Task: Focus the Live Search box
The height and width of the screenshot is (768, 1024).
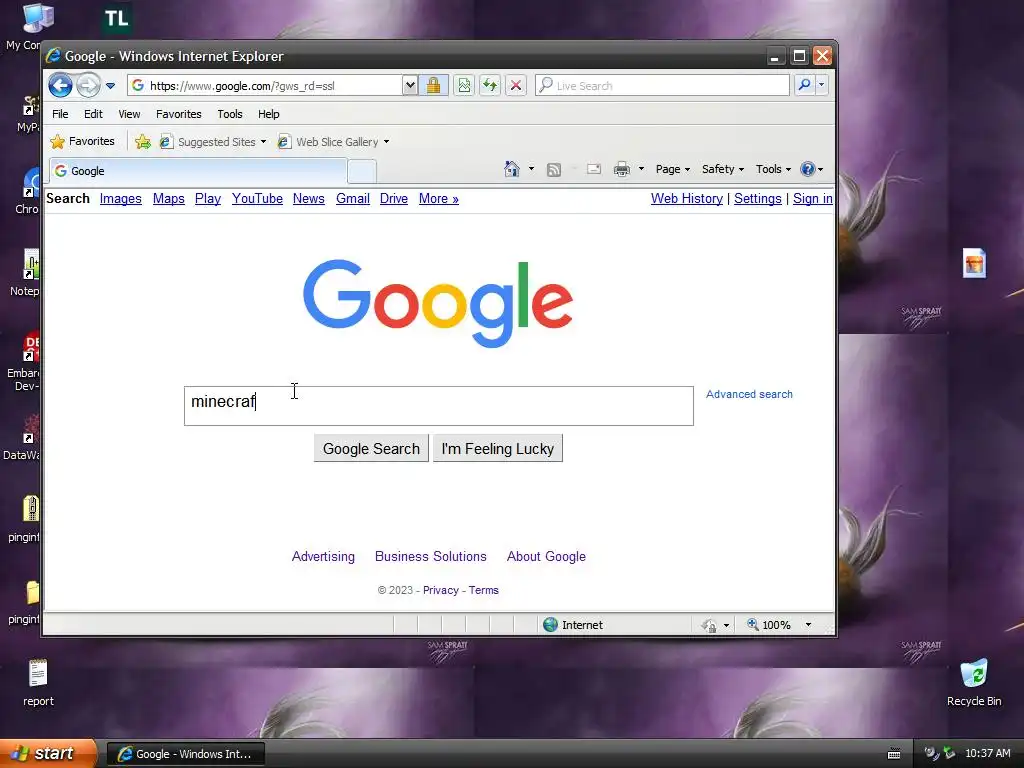Action: [x=662, y=85]
